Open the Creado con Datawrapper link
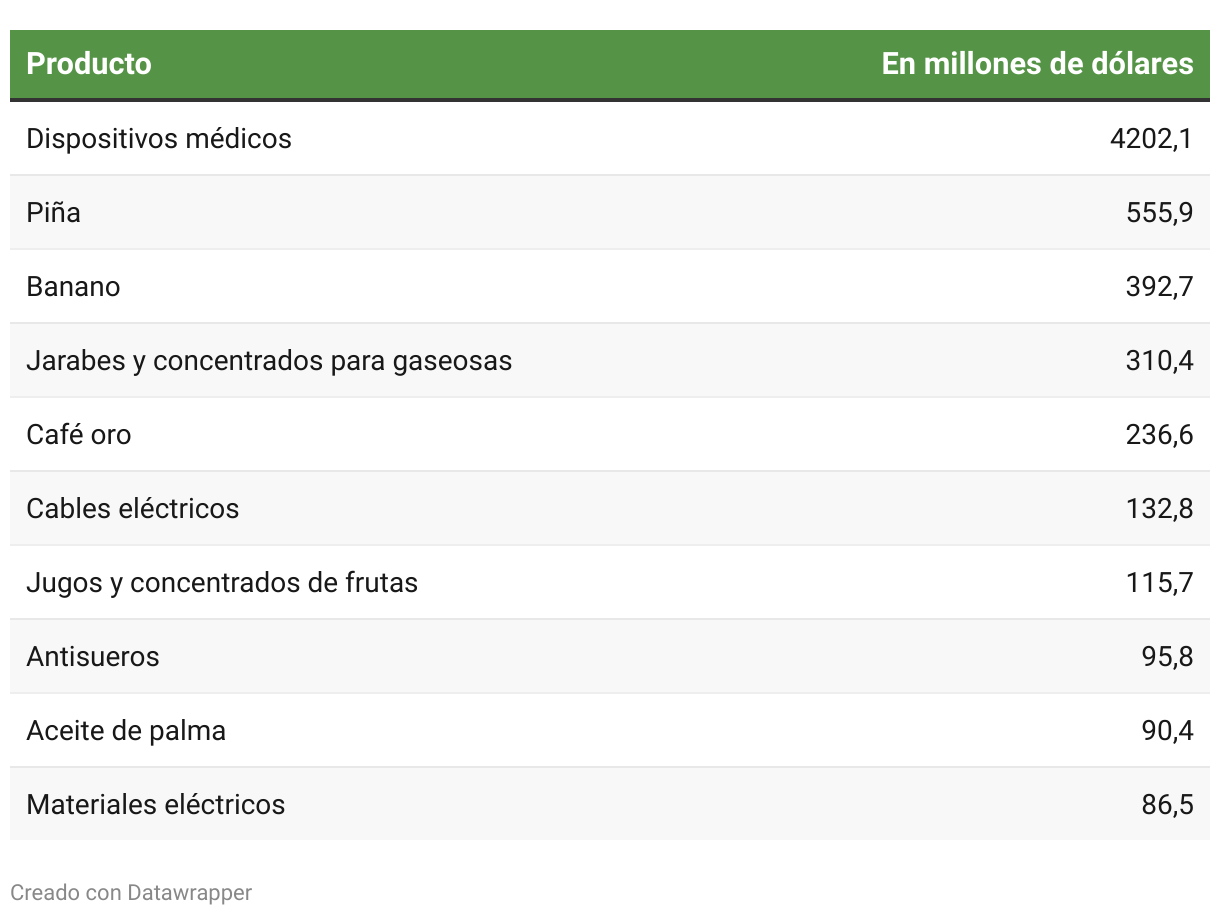Viewport: 1220px width, 916px height. click(131, 892)
